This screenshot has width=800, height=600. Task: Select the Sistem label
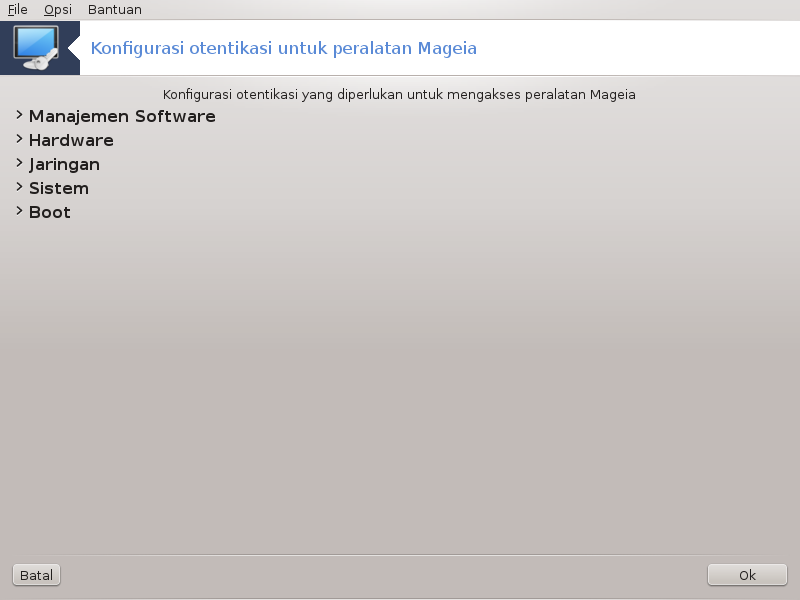pyautogui.click(x=59, y=188)
